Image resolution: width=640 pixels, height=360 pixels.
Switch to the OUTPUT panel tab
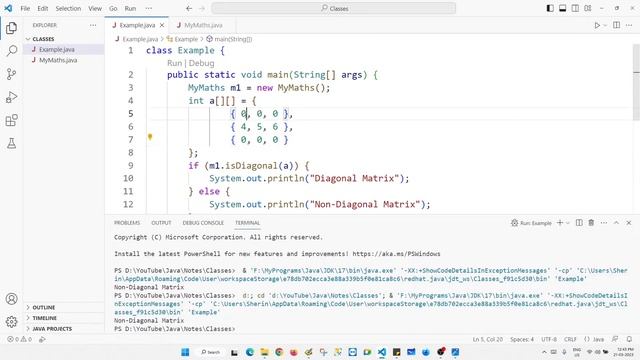click(x=161, y=223)
